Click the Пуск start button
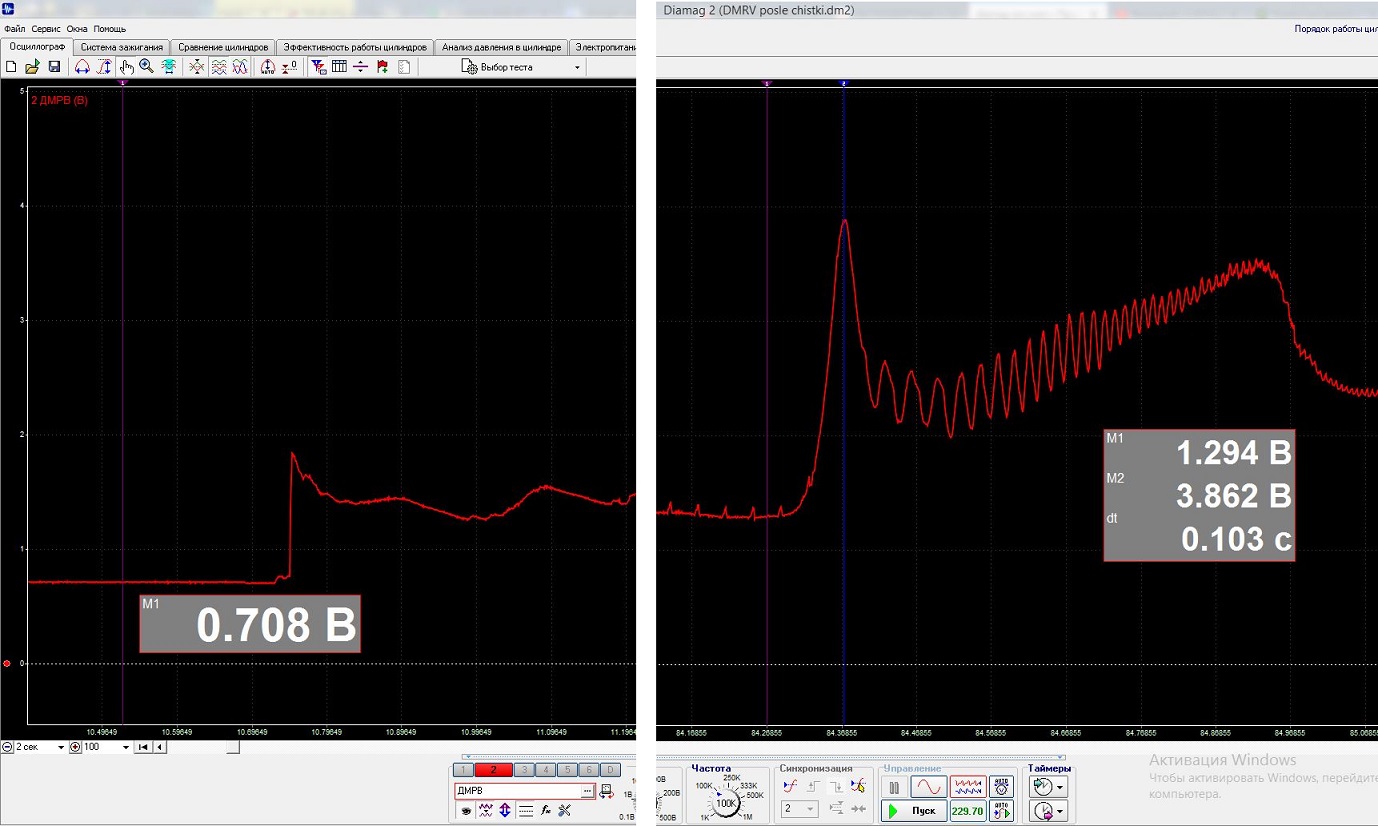Screen dimensions: 1378x826 (914, 810)
